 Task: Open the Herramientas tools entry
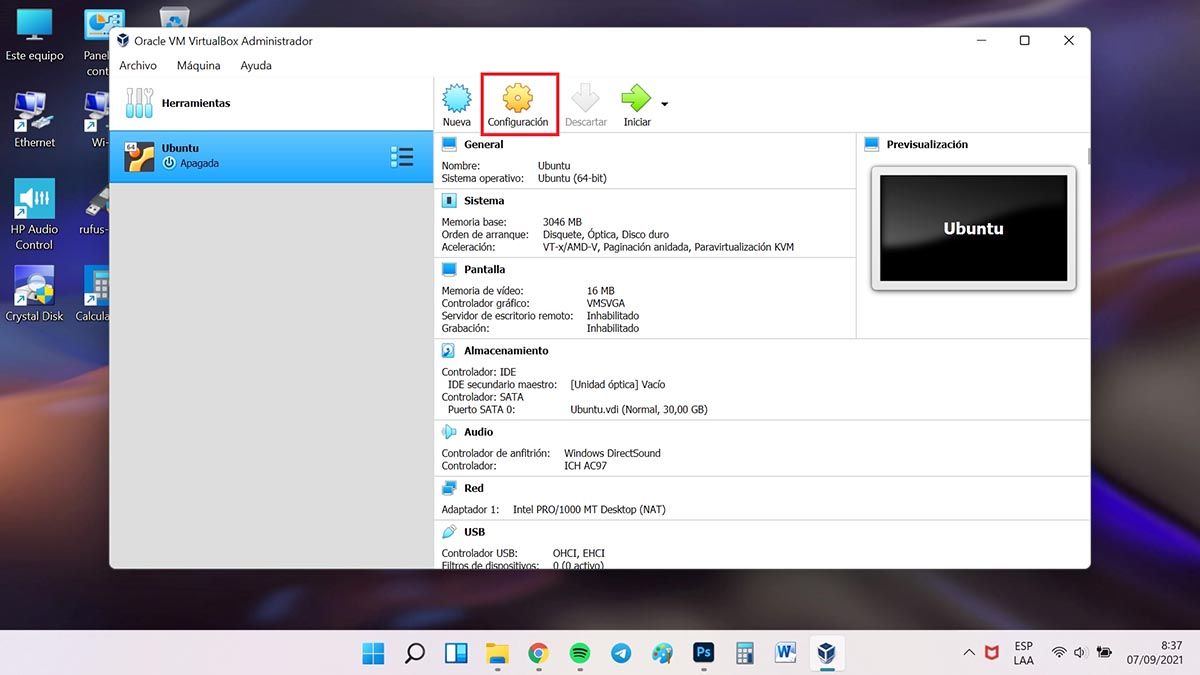[195, 103]
